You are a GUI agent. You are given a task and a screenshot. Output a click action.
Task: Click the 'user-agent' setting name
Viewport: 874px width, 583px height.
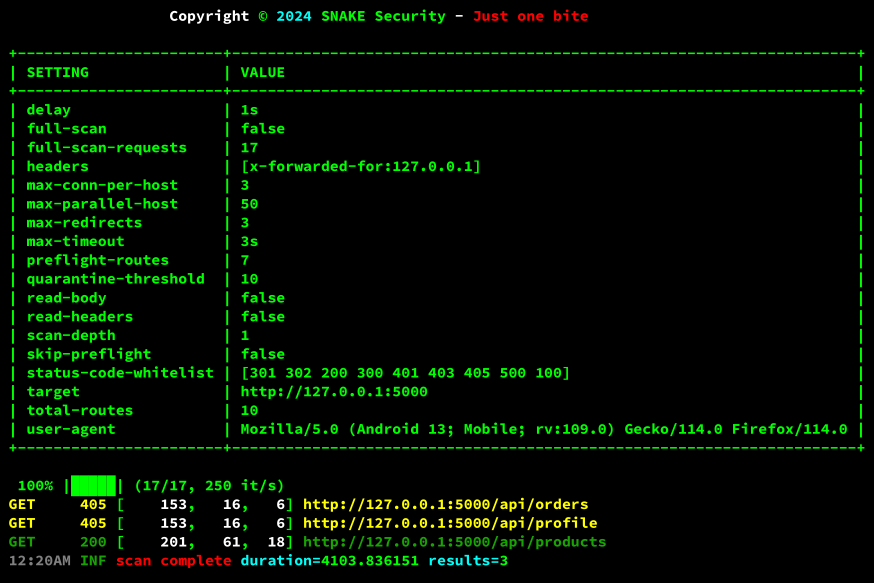coord(71,429)
